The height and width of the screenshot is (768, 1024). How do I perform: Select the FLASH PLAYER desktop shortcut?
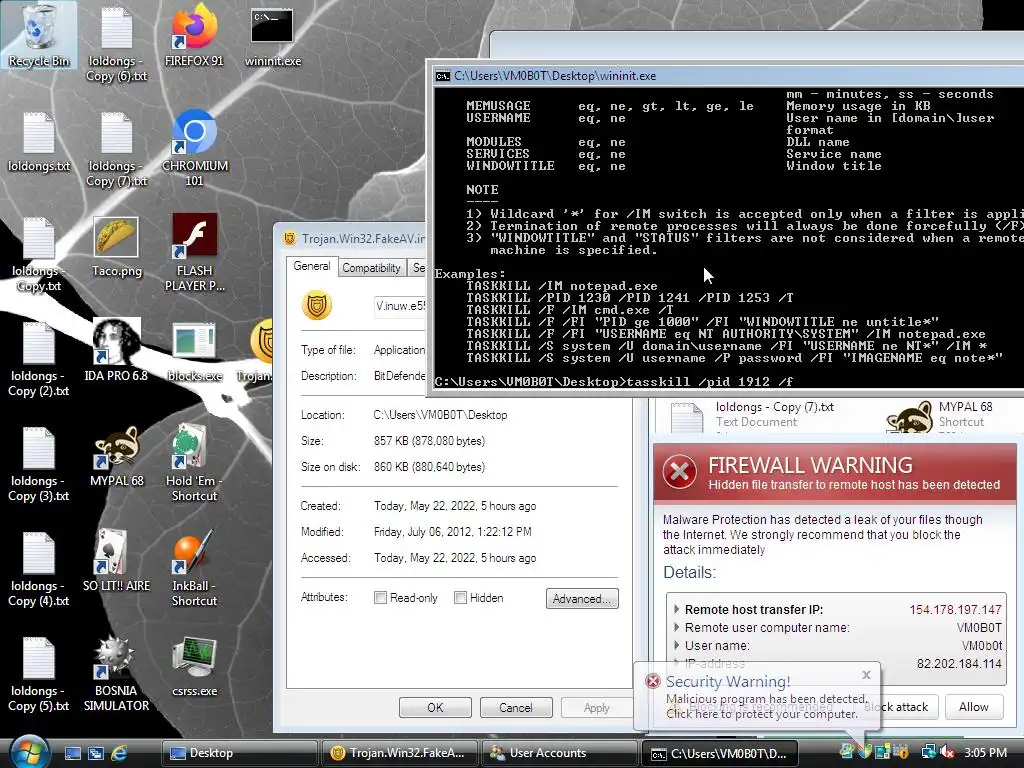pyautogui.click(x=194, y=253)
